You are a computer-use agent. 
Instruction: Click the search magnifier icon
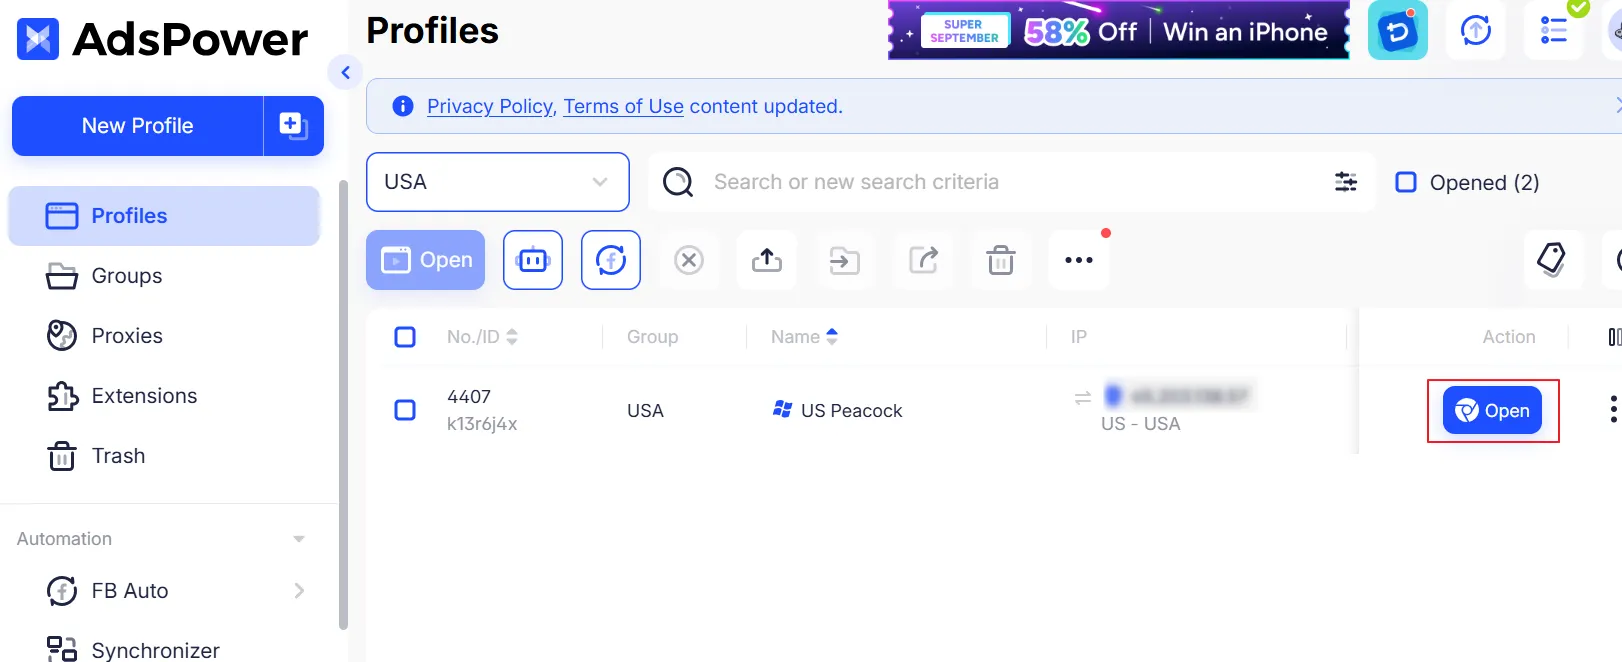coord(678,182)
